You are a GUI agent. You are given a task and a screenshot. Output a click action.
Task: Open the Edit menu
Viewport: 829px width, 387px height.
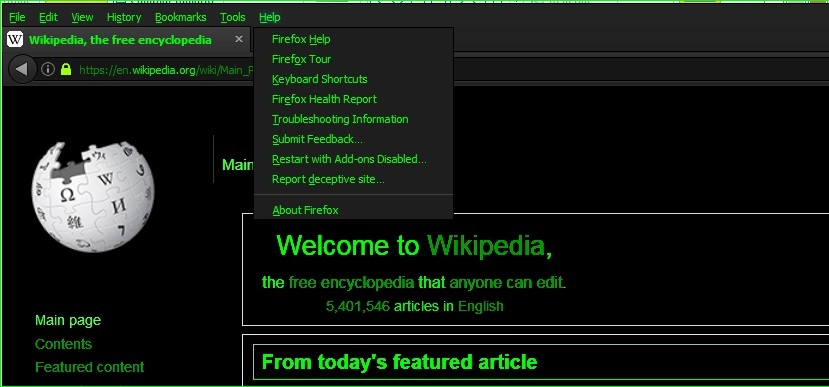[x=48, y=17]
